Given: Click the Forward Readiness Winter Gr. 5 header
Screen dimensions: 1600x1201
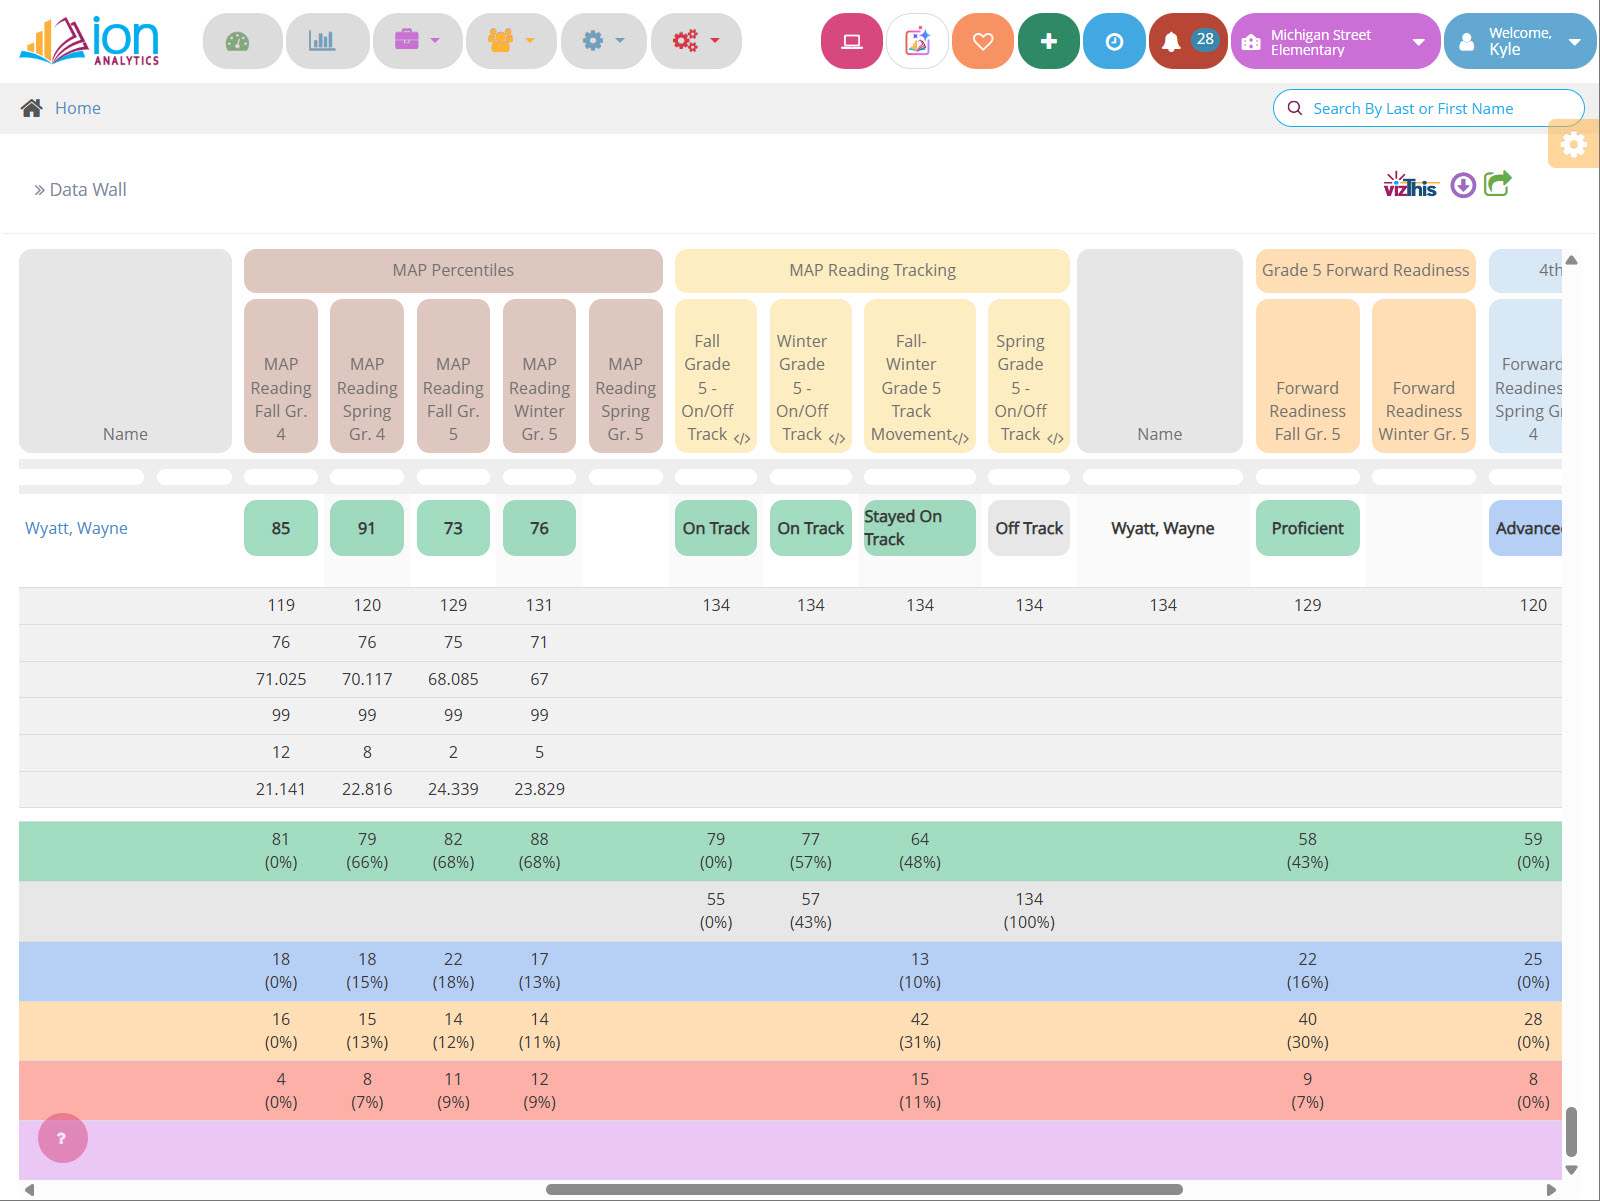Looking at the screenshot, I should [1423, 376].
